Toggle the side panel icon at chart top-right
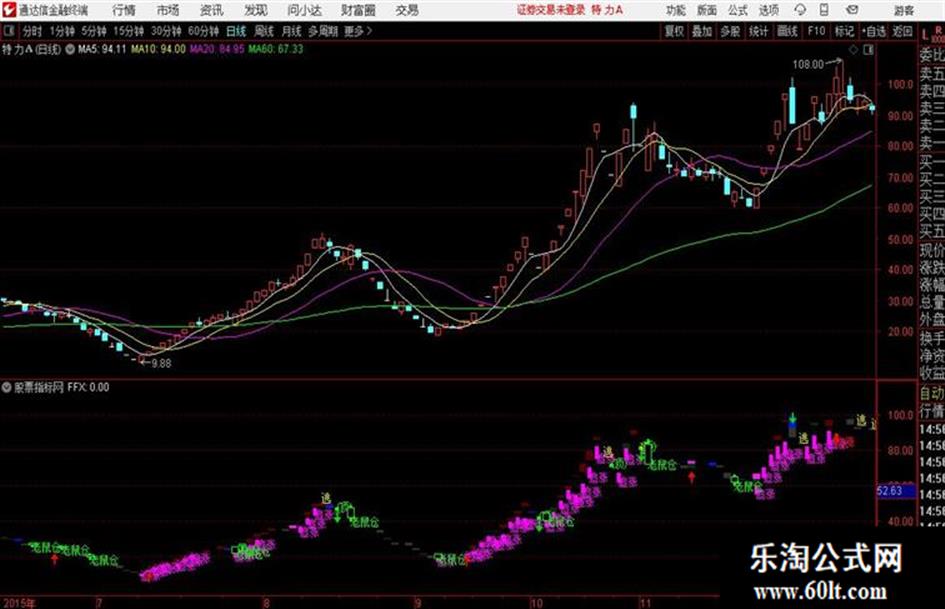Image resolution: width=945 pixels, height=609 pixels. [x=868, y=50]
